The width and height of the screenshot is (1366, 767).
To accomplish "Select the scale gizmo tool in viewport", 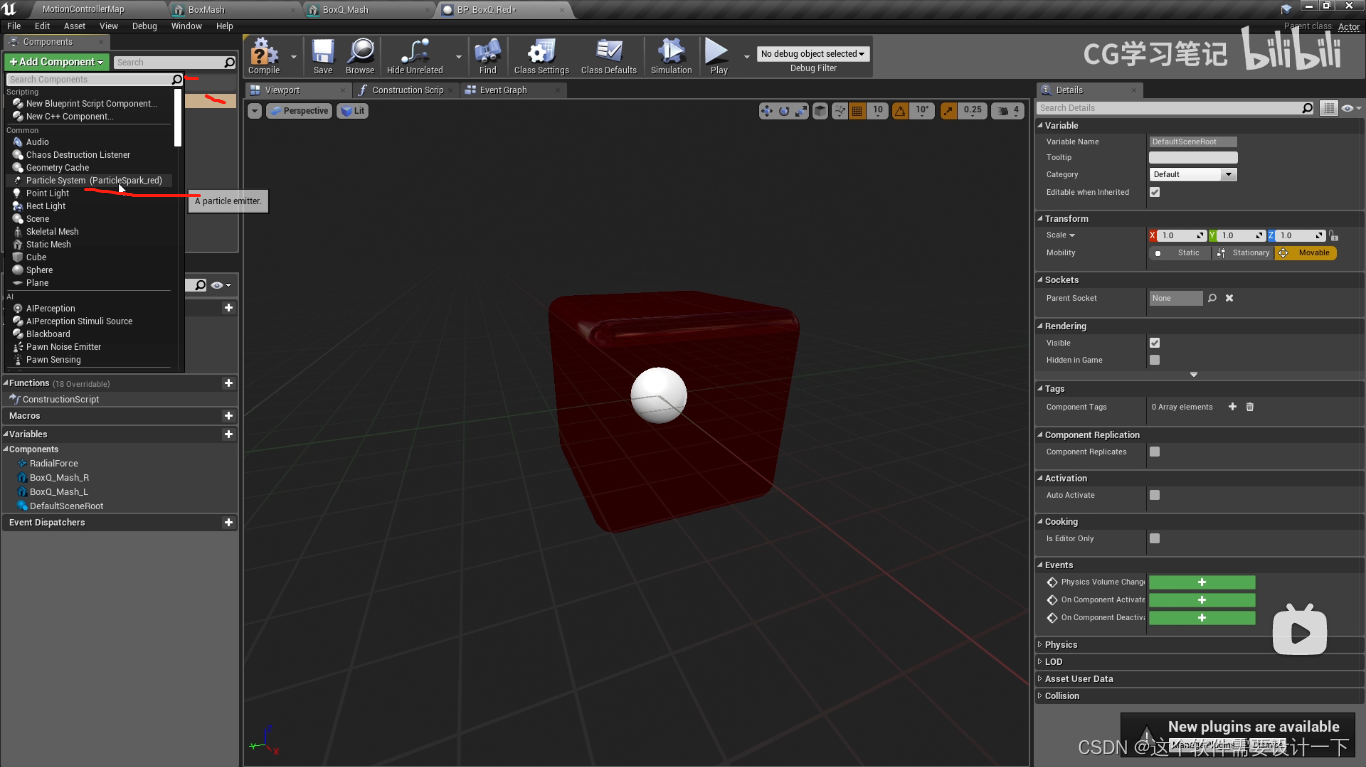I will pyautogui.click(x=800, y=111).
